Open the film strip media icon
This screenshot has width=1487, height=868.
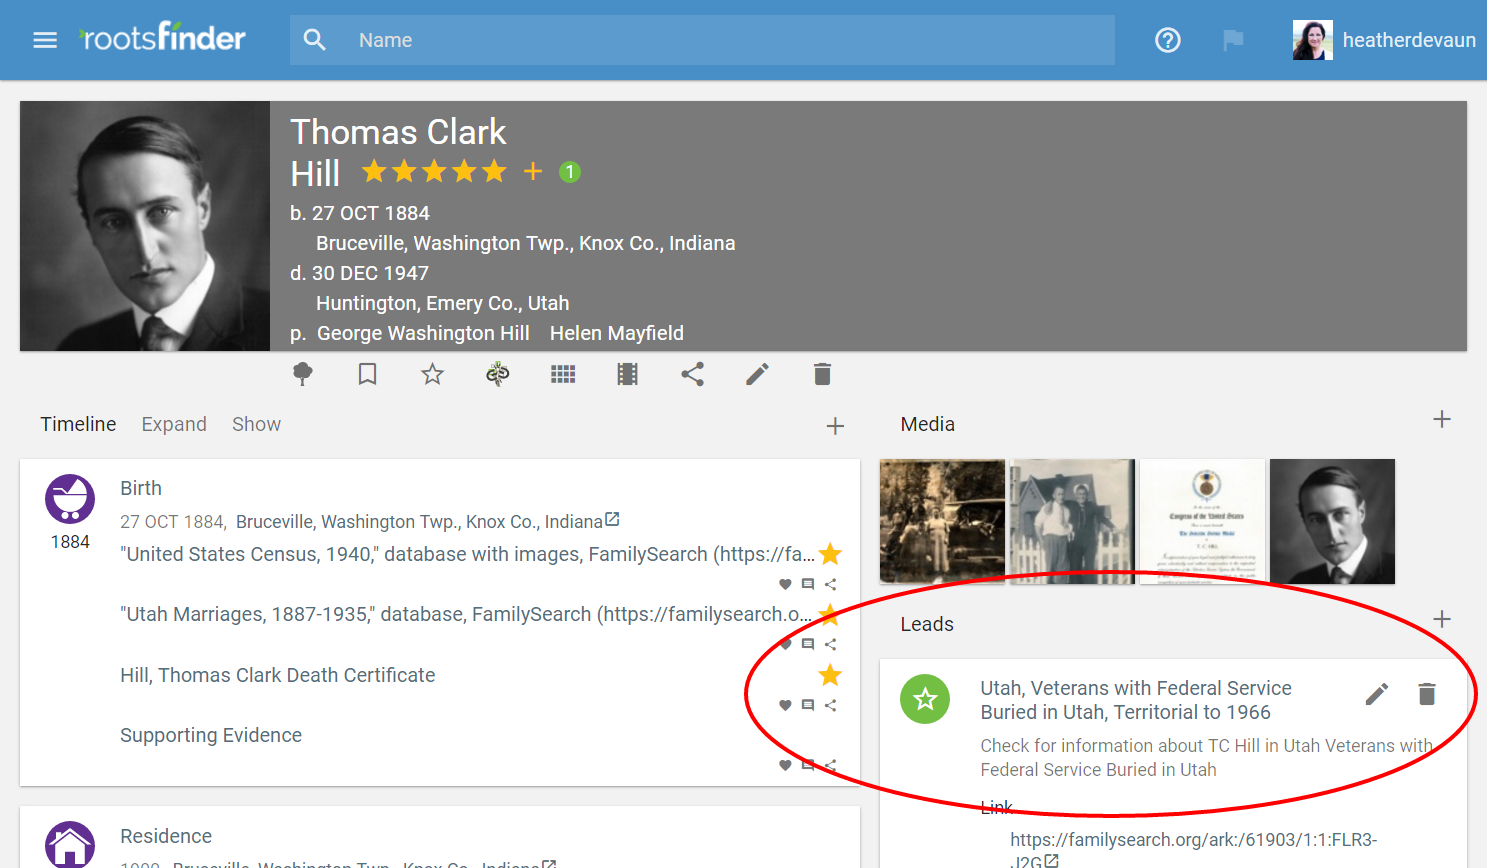pos(627,374)
